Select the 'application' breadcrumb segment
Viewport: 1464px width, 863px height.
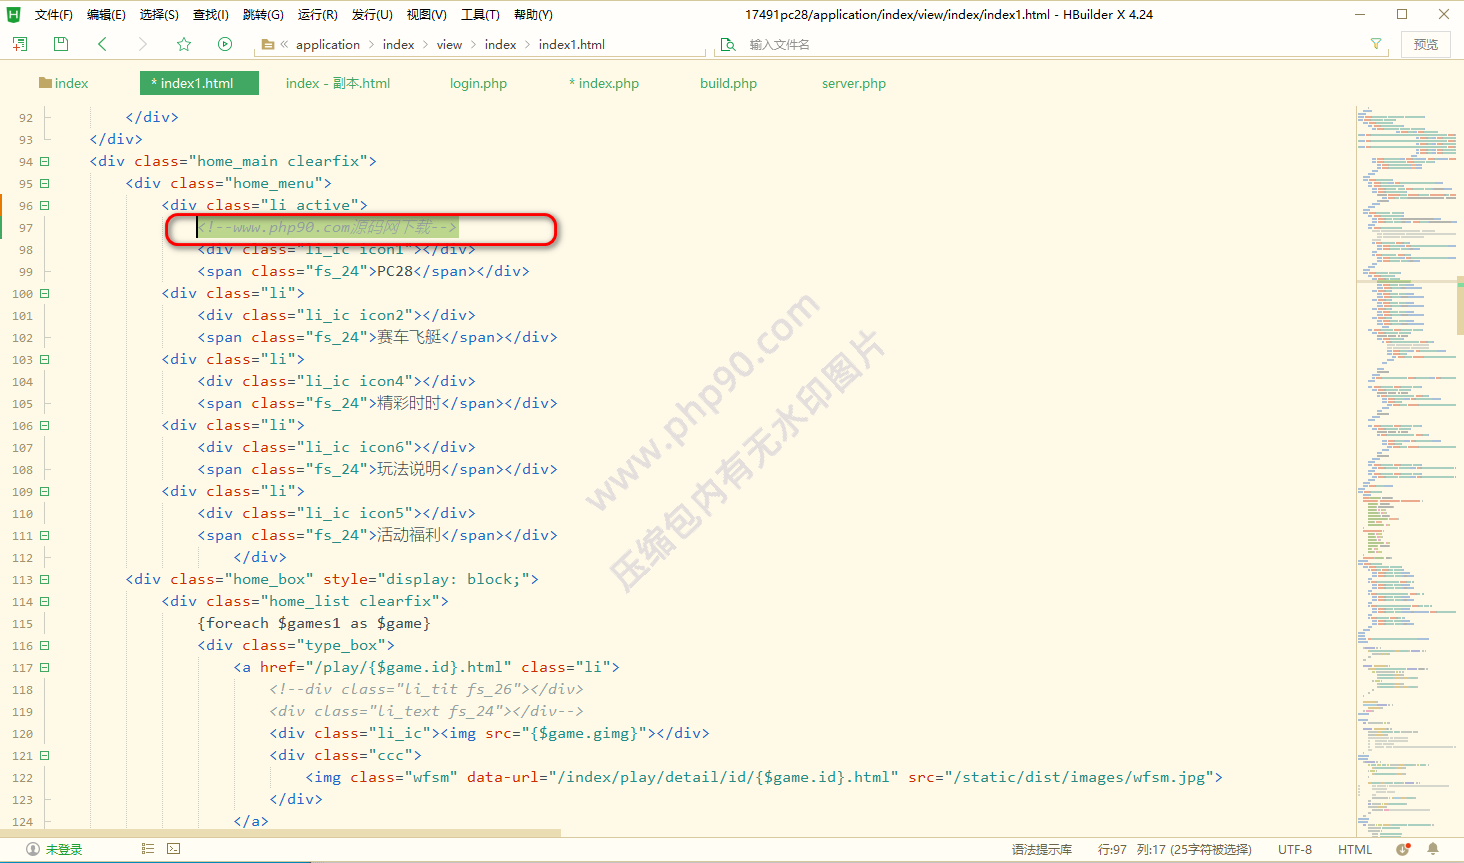click(x=327, y=44)
